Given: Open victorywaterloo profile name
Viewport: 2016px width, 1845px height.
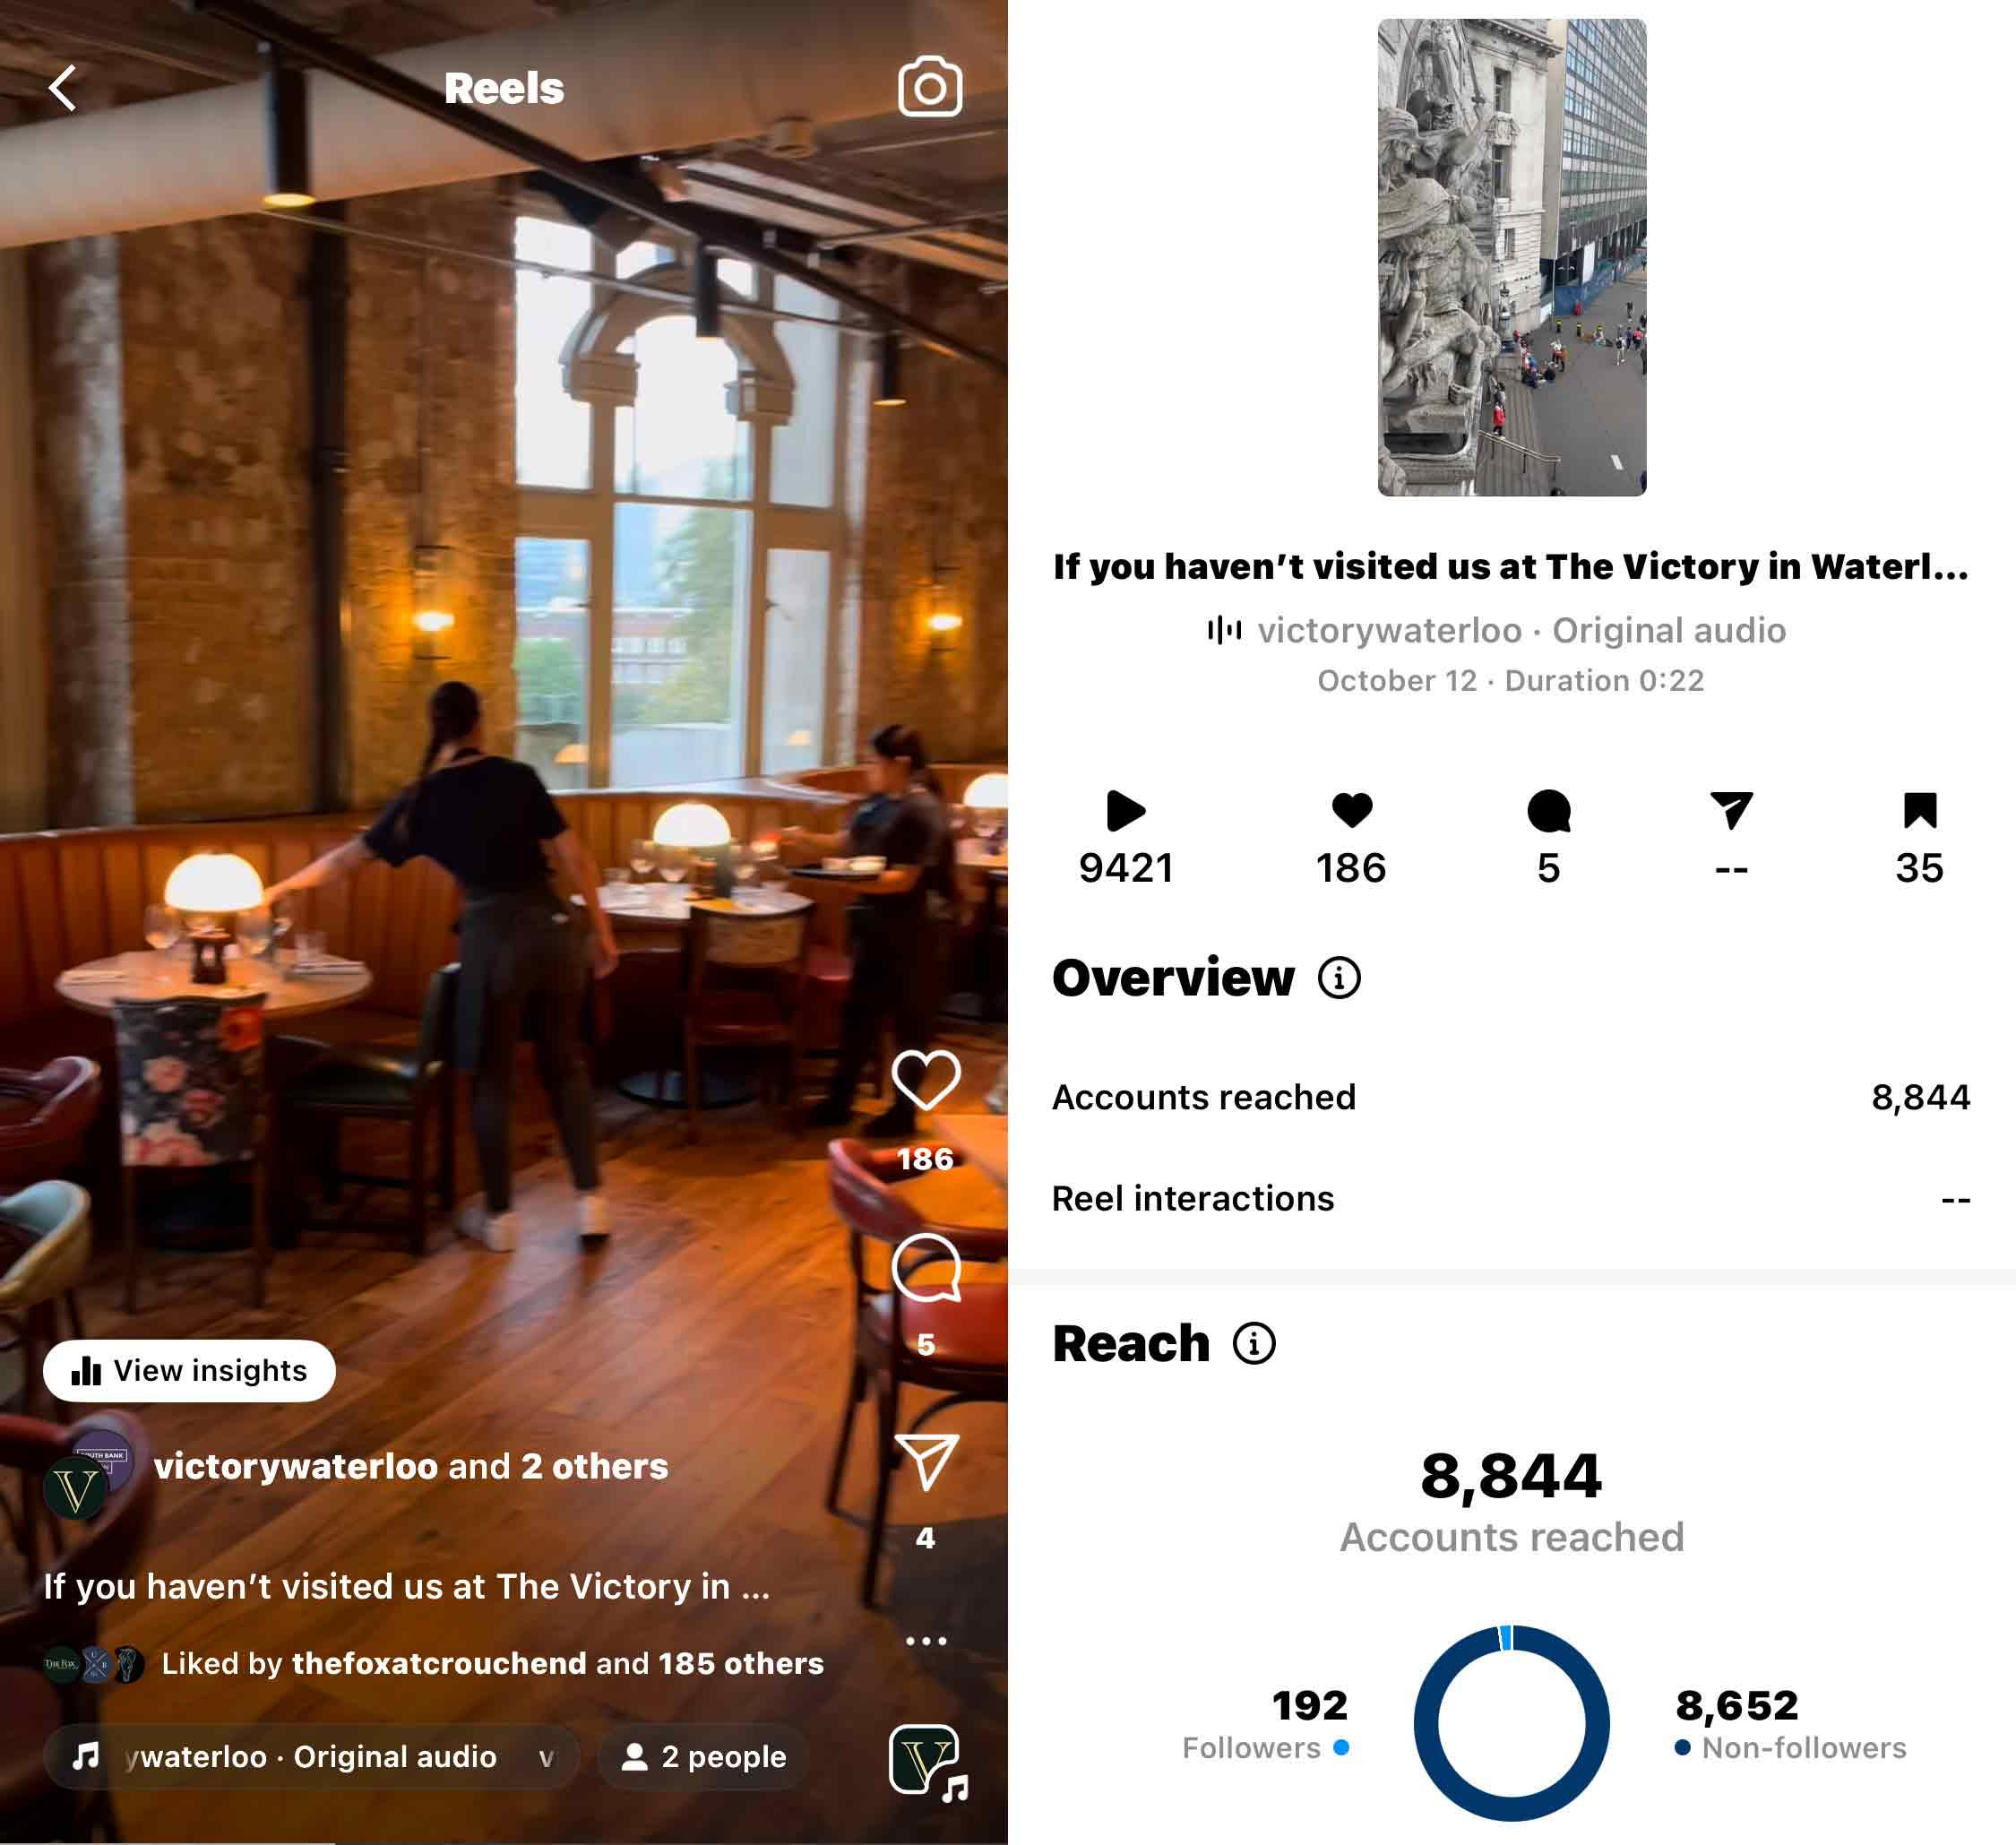Looking at the screenshot, I should (x=296, y=1466).
